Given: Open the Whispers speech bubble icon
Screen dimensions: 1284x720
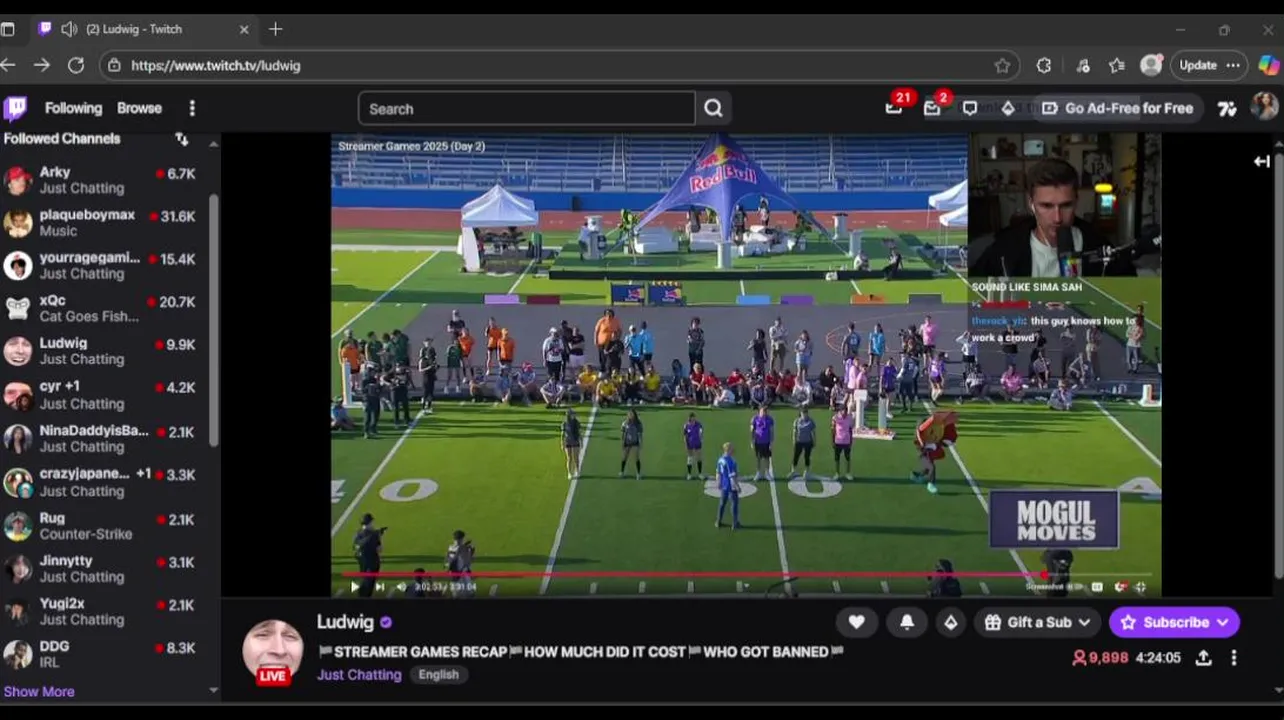Looking at the screenshot, I should coord(970,108).
